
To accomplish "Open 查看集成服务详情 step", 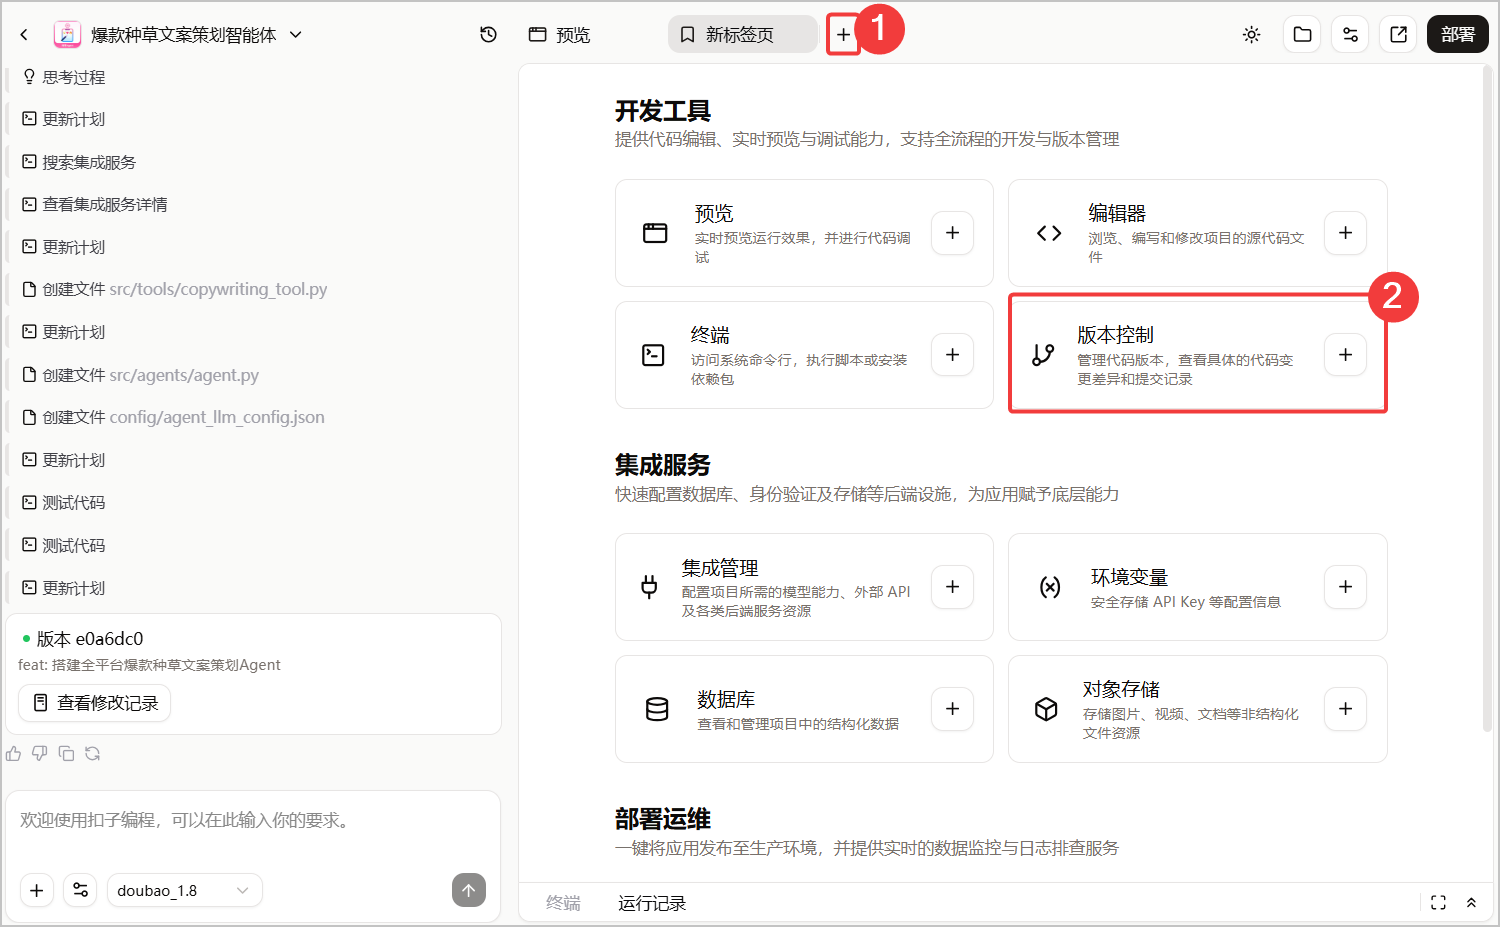I will click(95, 204).
